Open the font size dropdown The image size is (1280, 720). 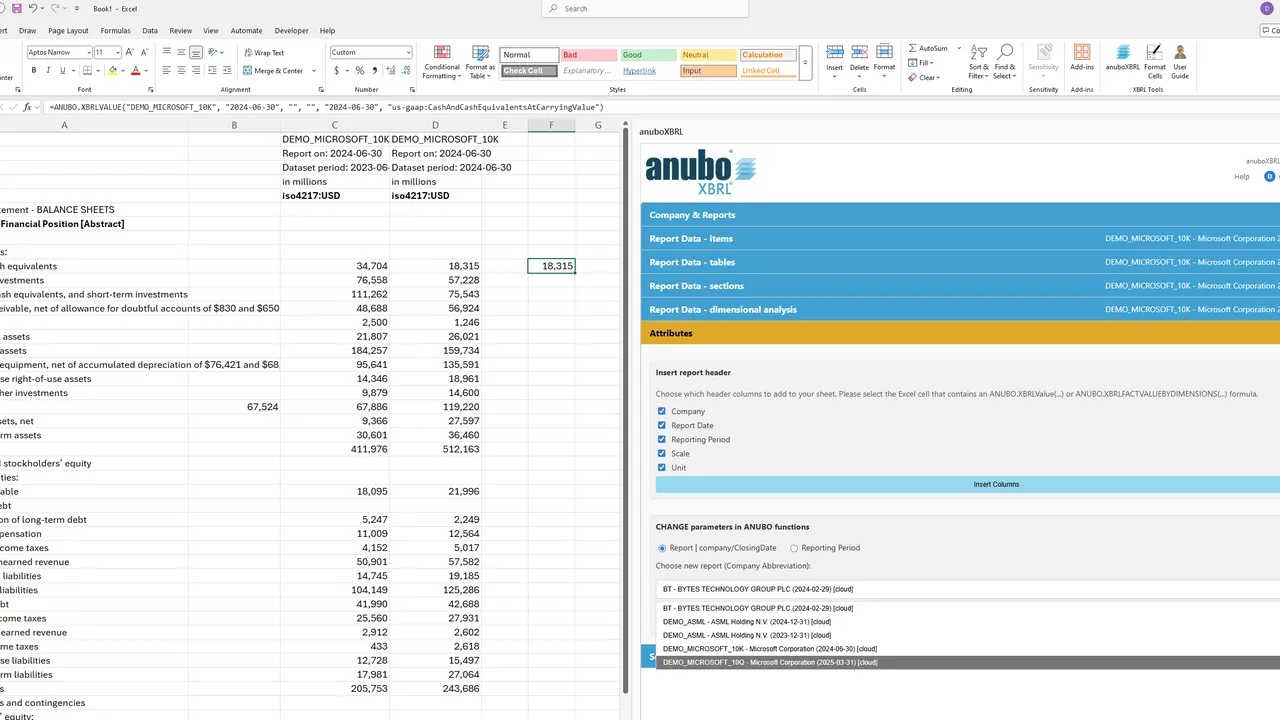[x=118, y=52]
